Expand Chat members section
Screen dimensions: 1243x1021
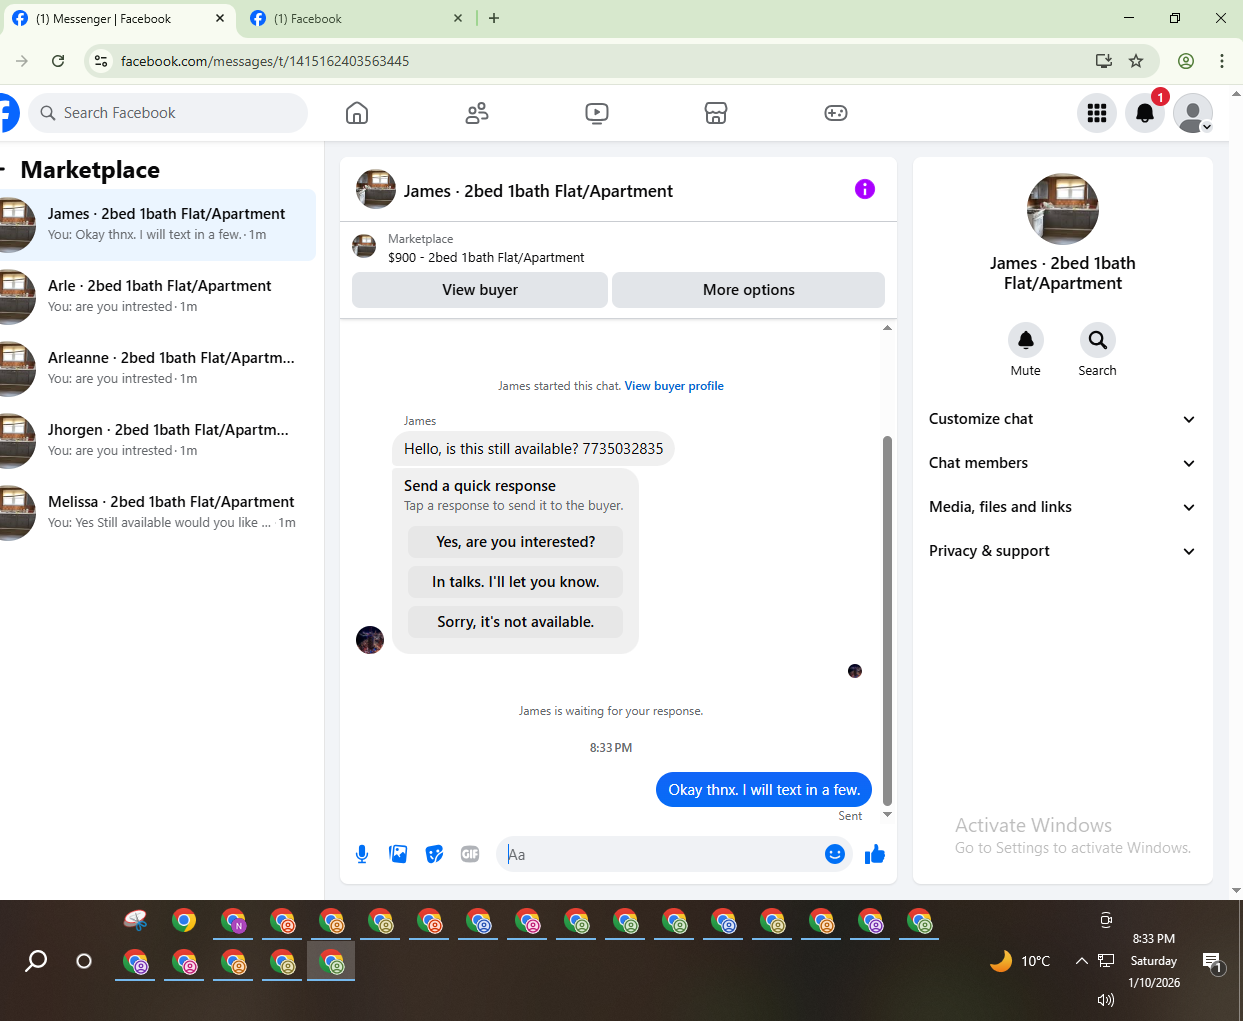click(x=1062, y=463)
